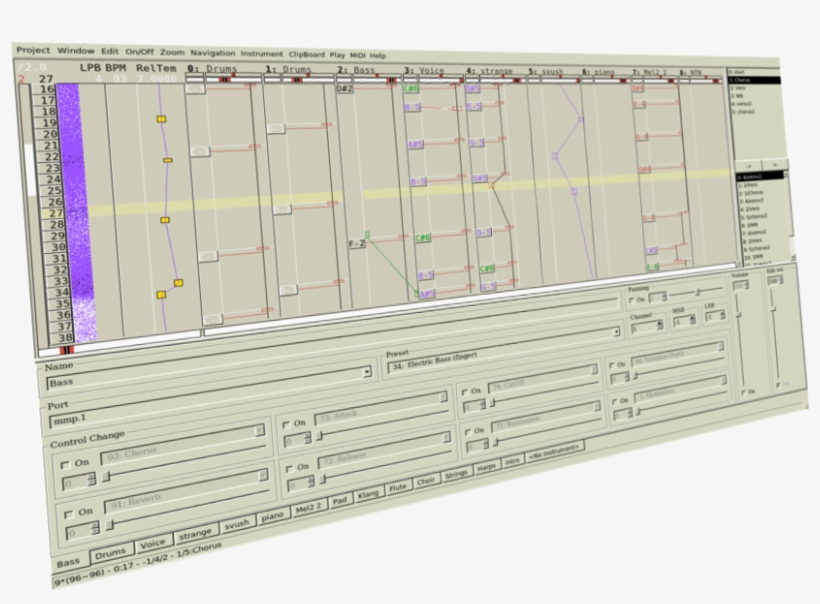Screen dimensions: 820x604
Task: Click the MSB spin box
Action: (684, 321)
